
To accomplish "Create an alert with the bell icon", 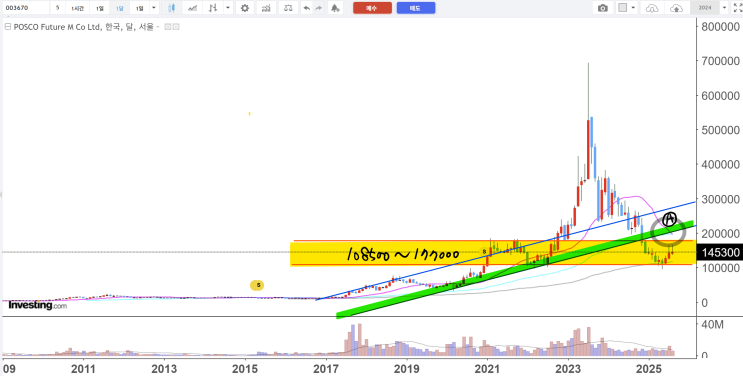I will [x=335, y=8].
